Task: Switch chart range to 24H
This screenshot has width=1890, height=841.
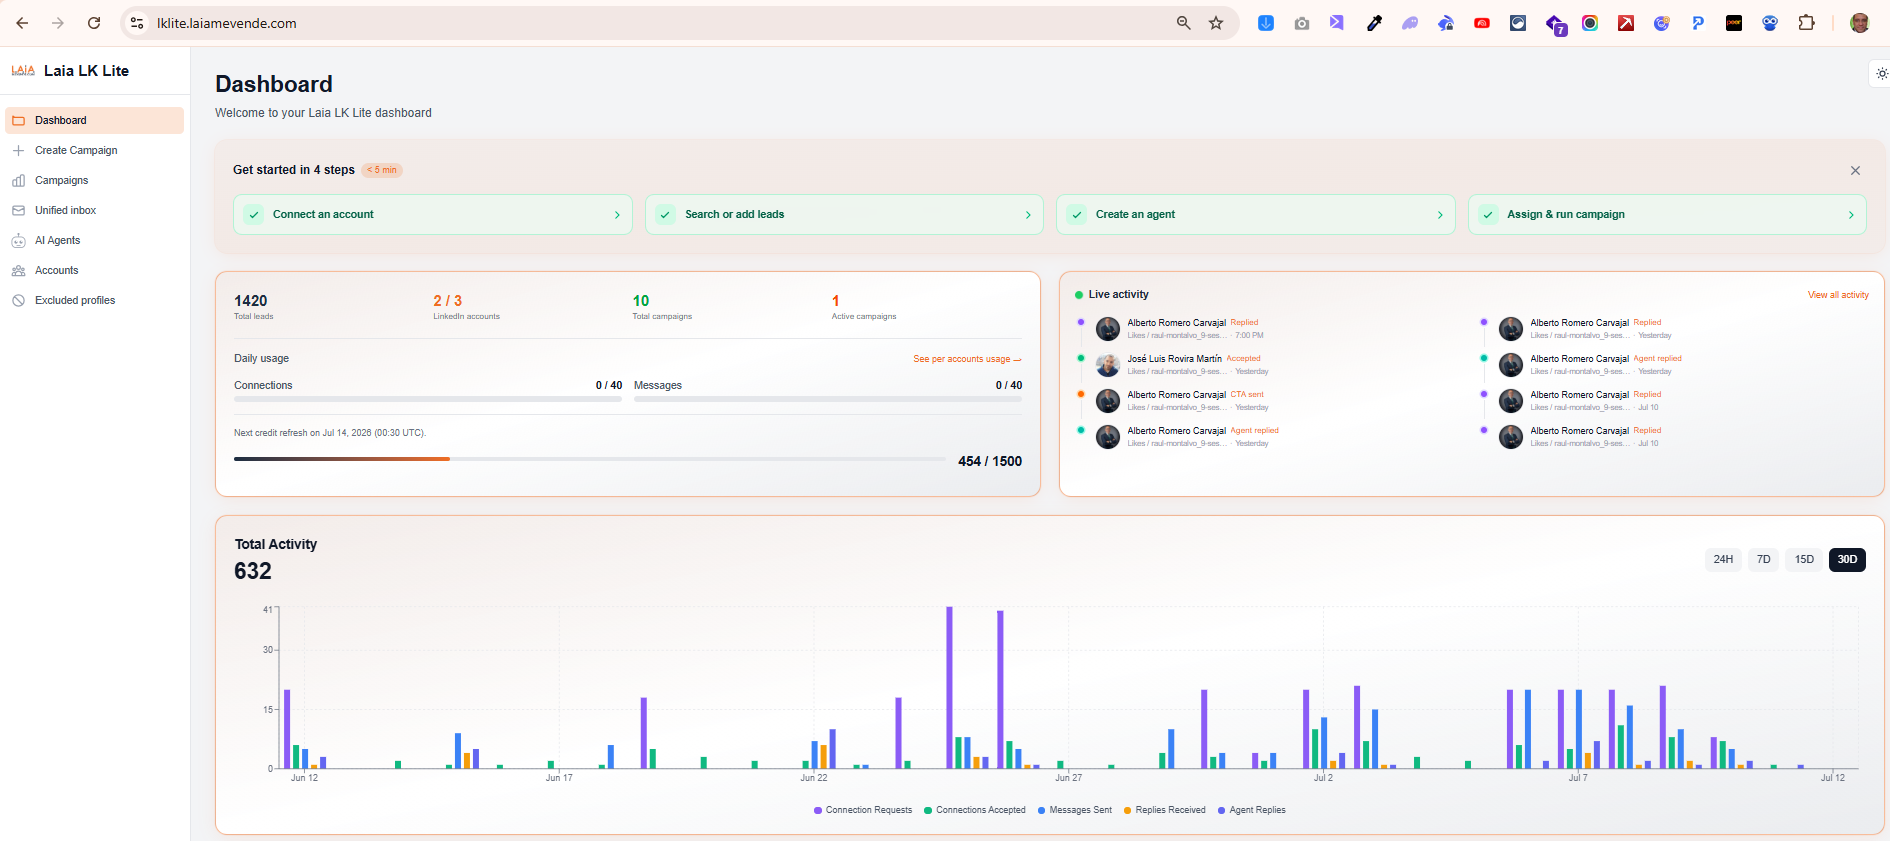Action: [x=1723, y=560]
